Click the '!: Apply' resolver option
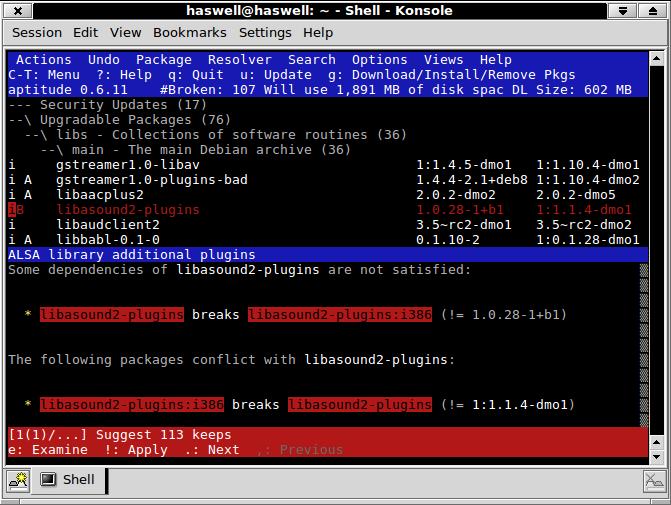671x505 pixels. [136, 450]
